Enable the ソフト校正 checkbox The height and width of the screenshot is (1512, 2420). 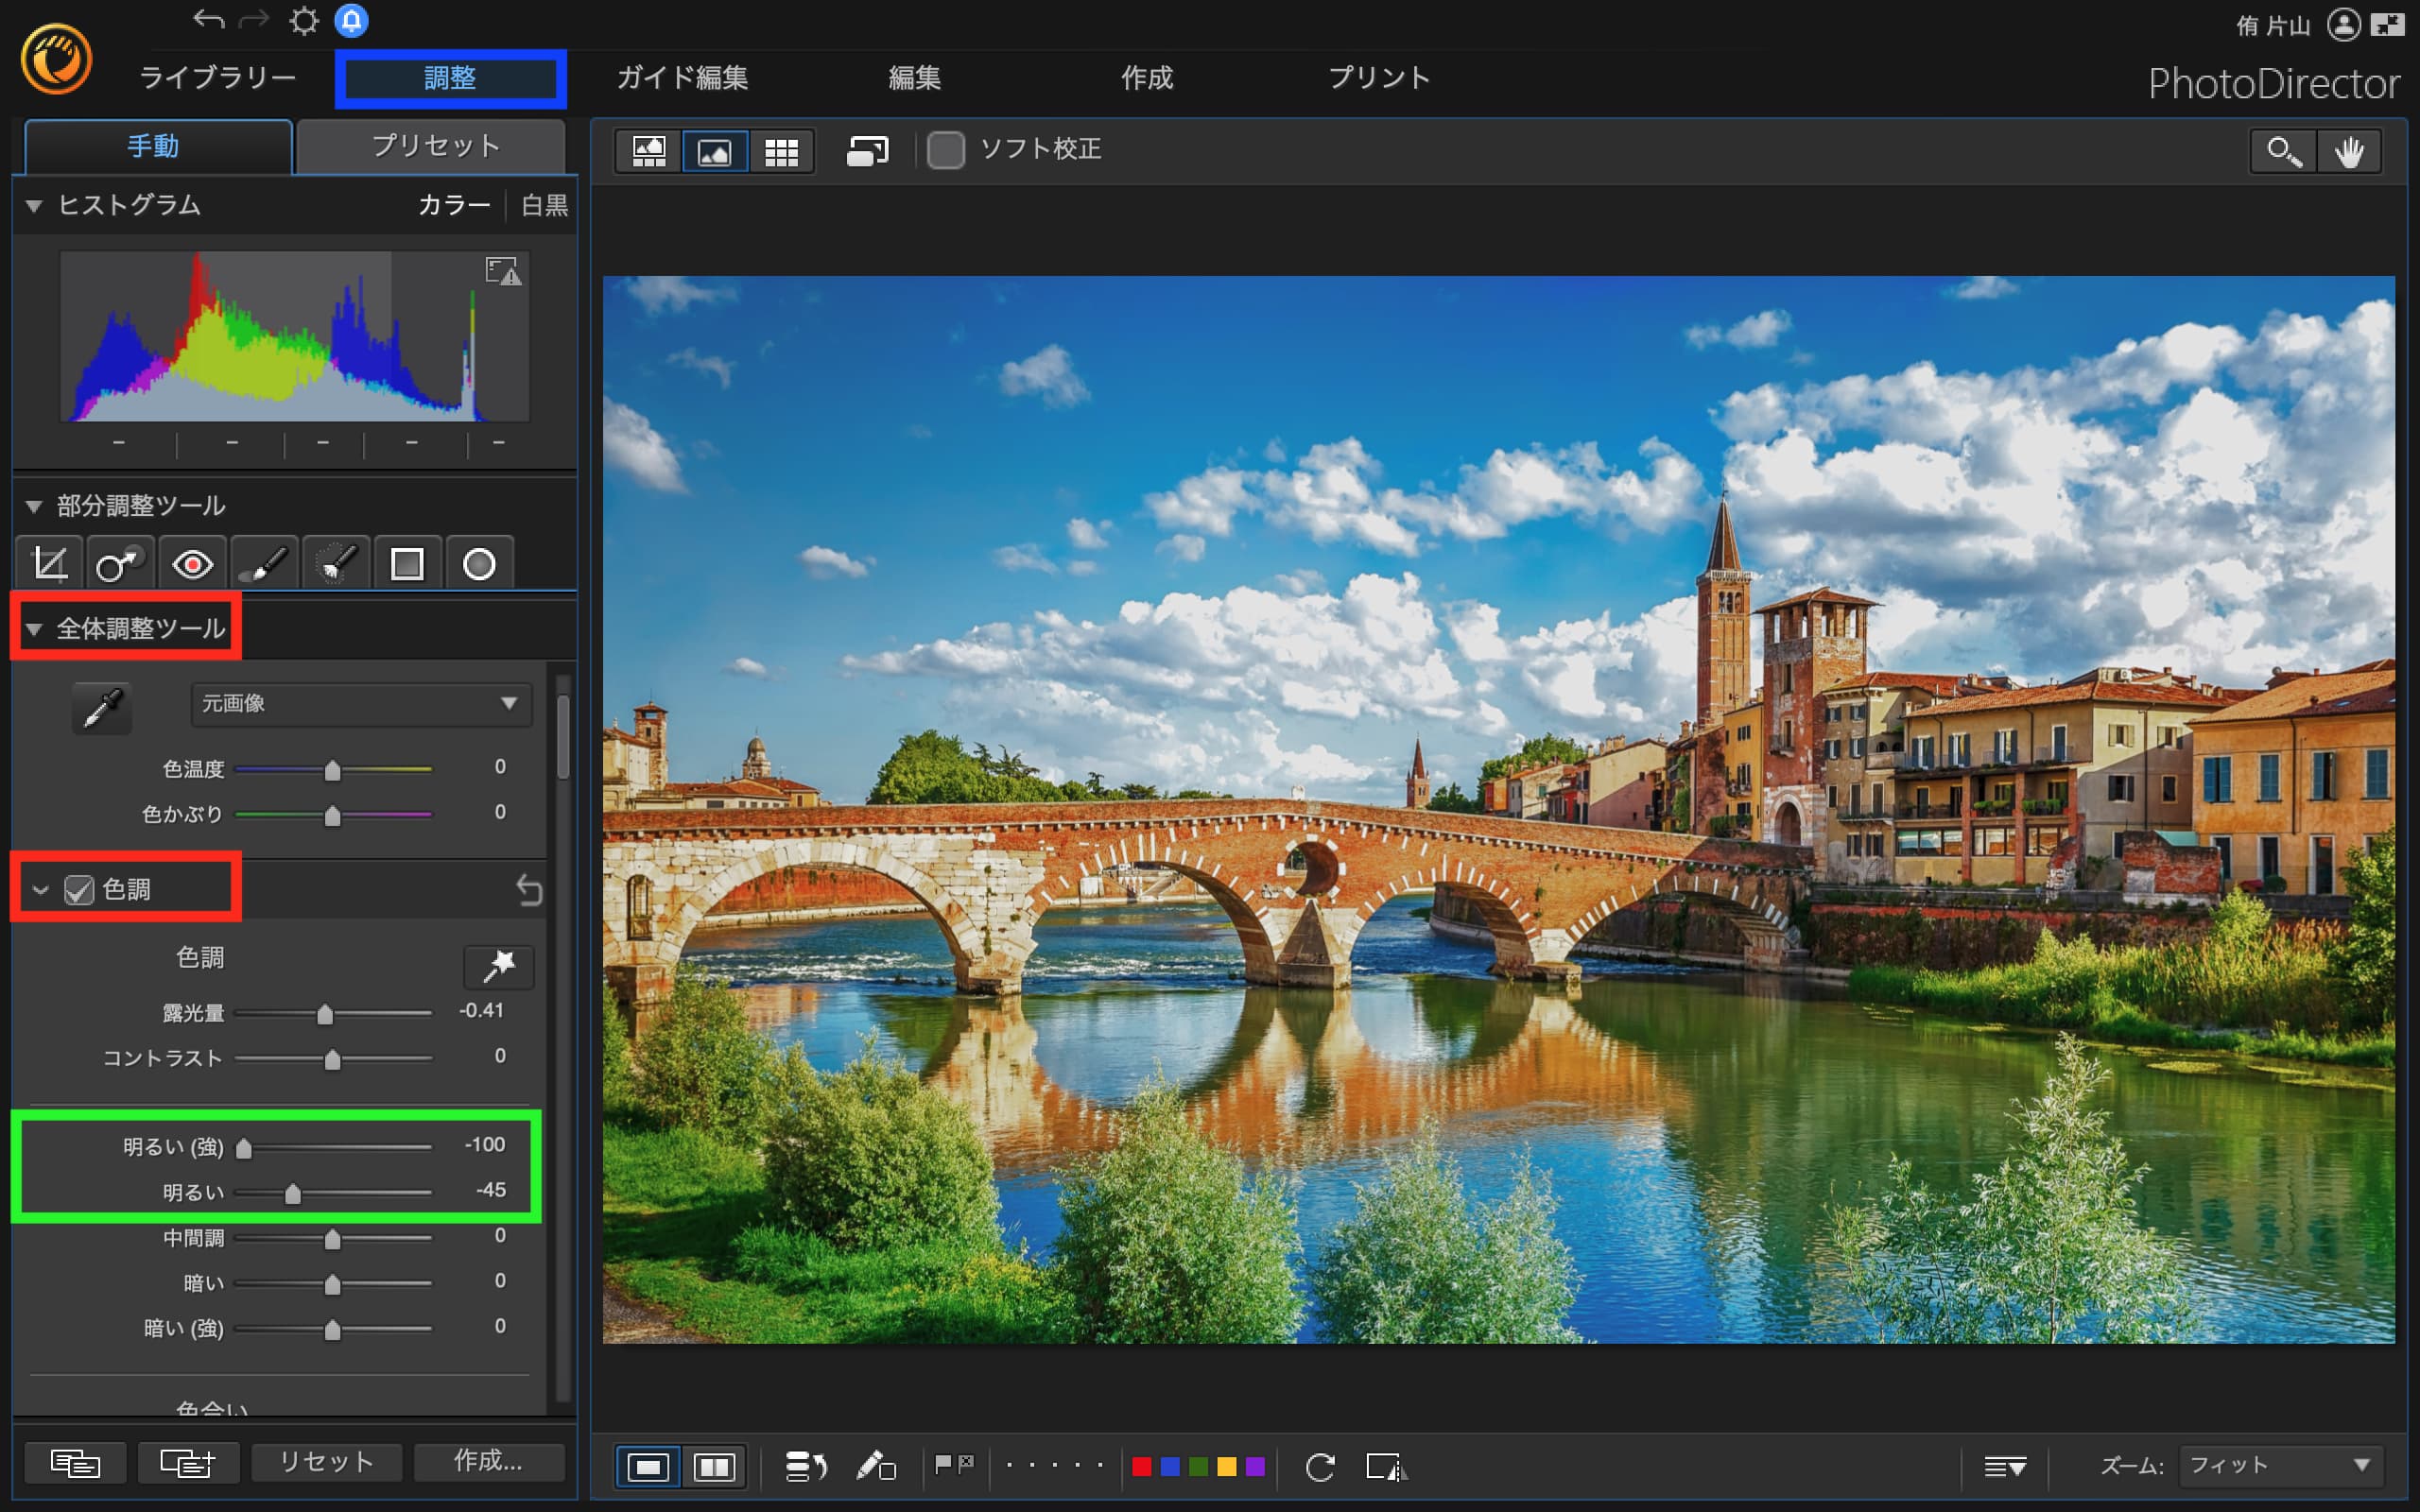945,150
